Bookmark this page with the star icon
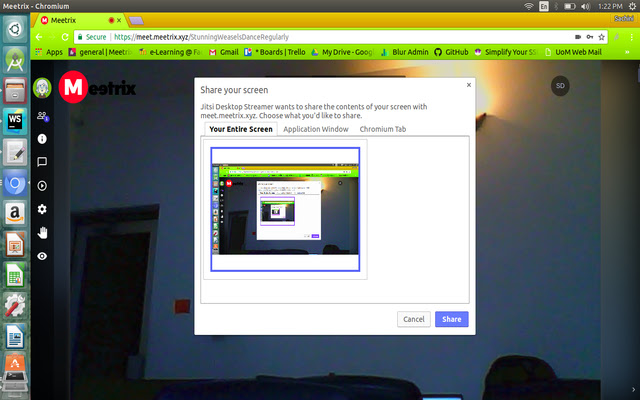This screenshot has height=400, width=640. [601, 37]
